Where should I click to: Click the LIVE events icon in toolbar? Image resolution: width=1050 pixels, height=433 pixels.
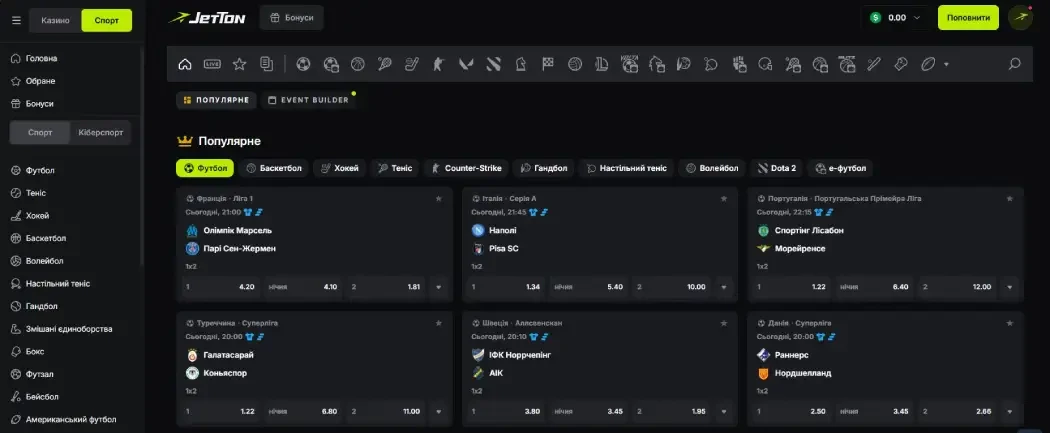pos(212,64)
